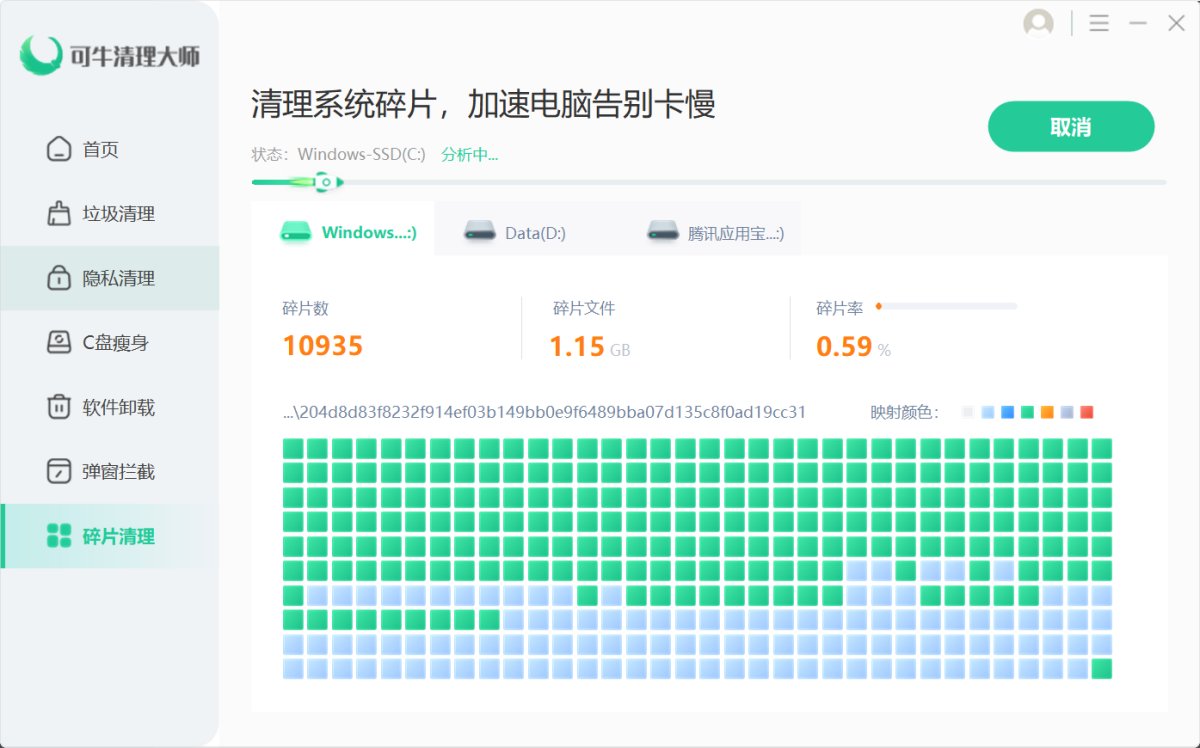
Task: Click the file path ending in 19cc31
Action: tap(544, 412)
